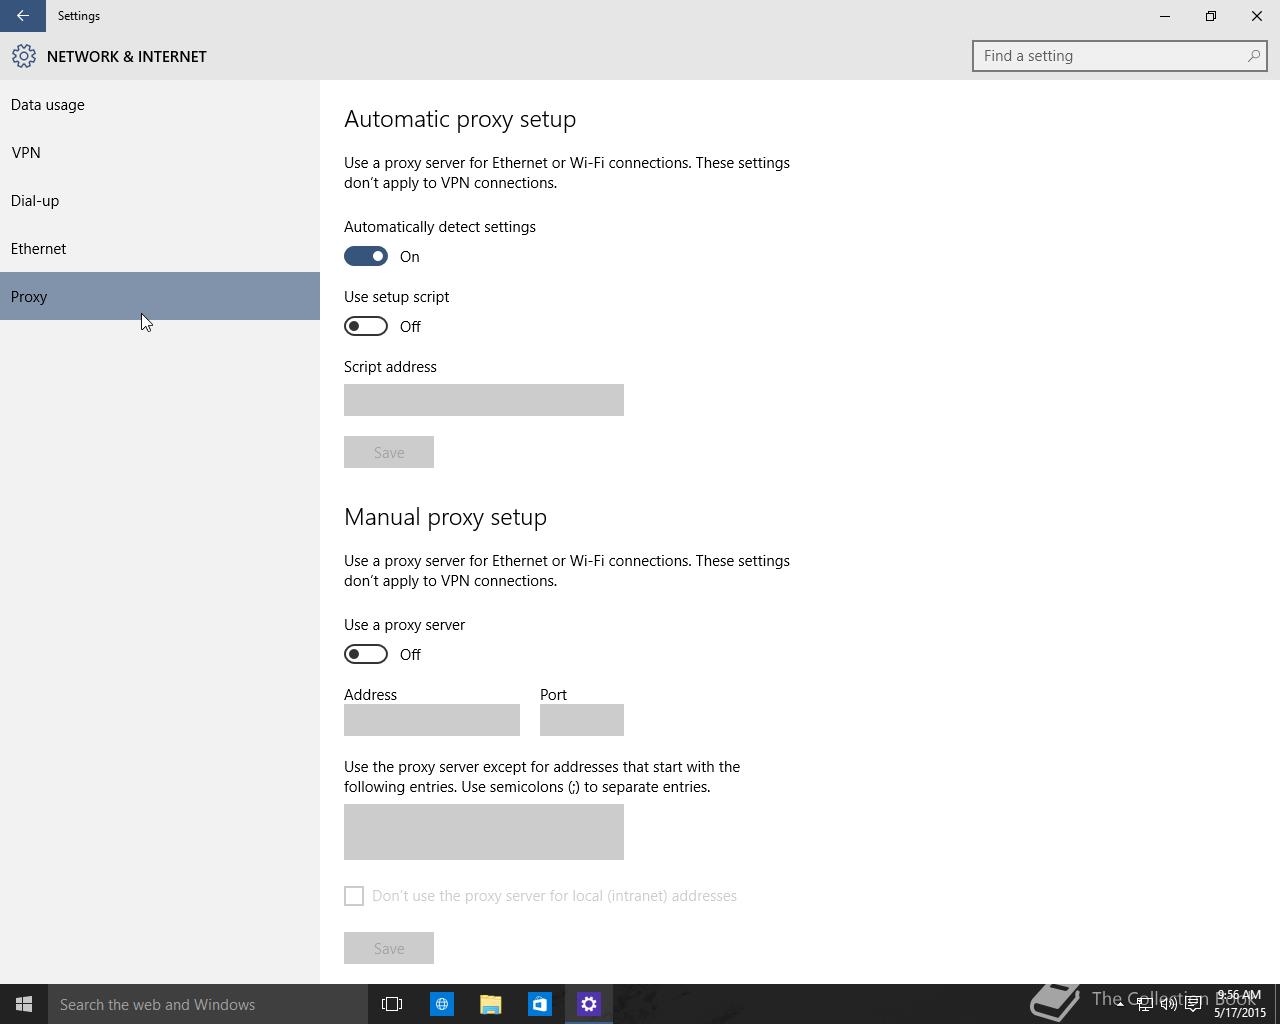Restore down the Settings window
The image size is (1280, 1024).
coord(1211,16)
